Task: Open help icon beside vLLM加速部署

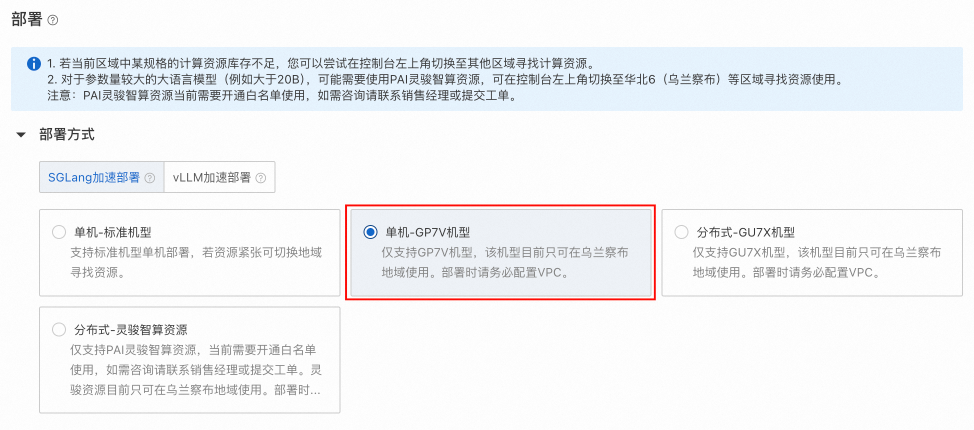Action: point(260,178)
